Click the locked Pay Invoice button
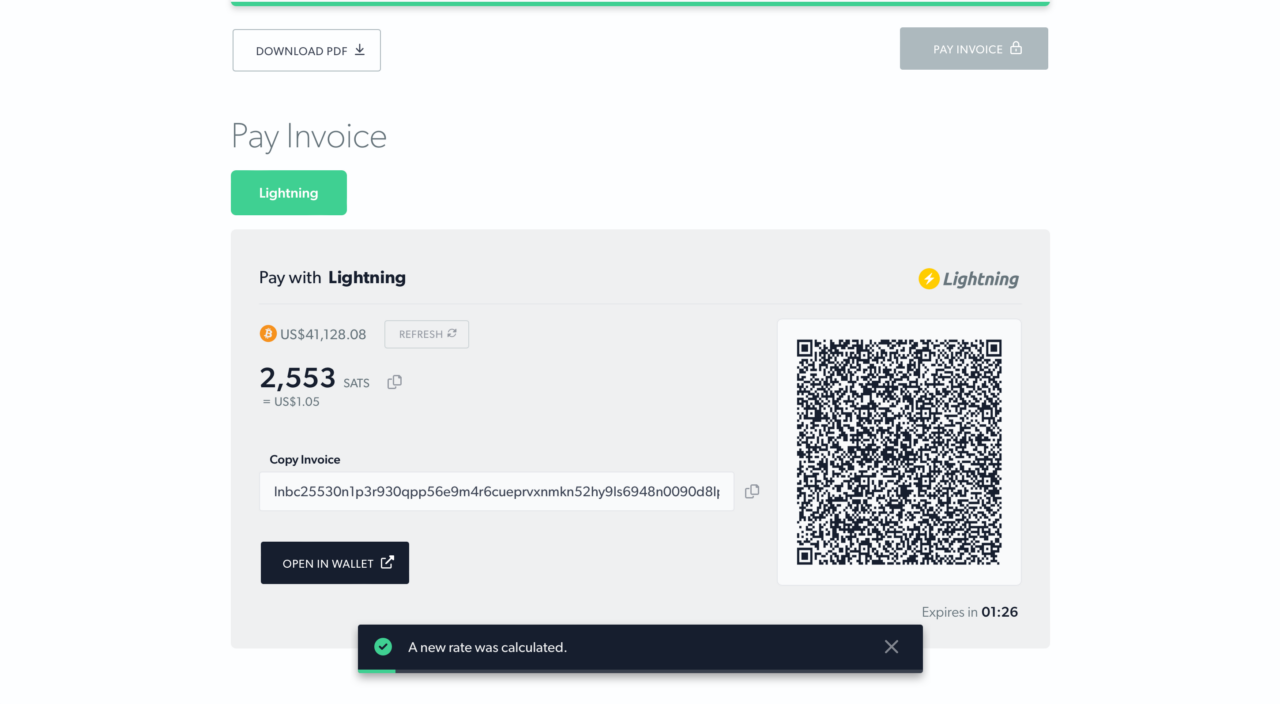Image resolution: width=1280 pixels, height=704 pixels. (974, 48)
